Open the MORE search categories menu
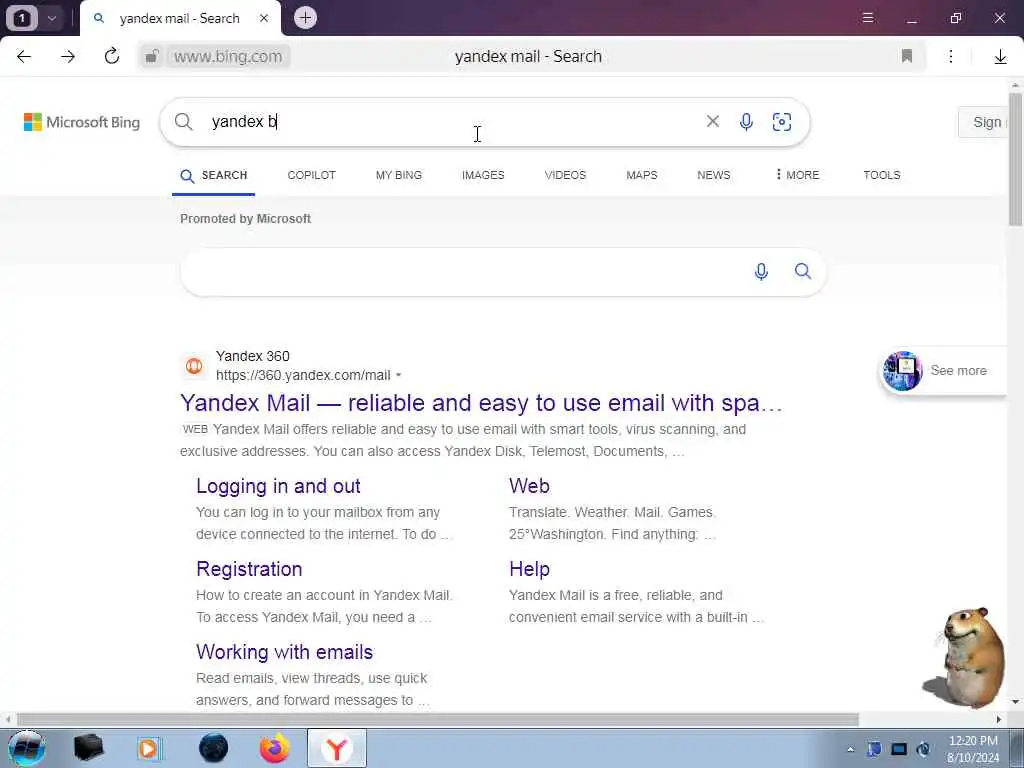This screenshot has width=1024, height=768. pyautogui.click(x=797, y=175)
